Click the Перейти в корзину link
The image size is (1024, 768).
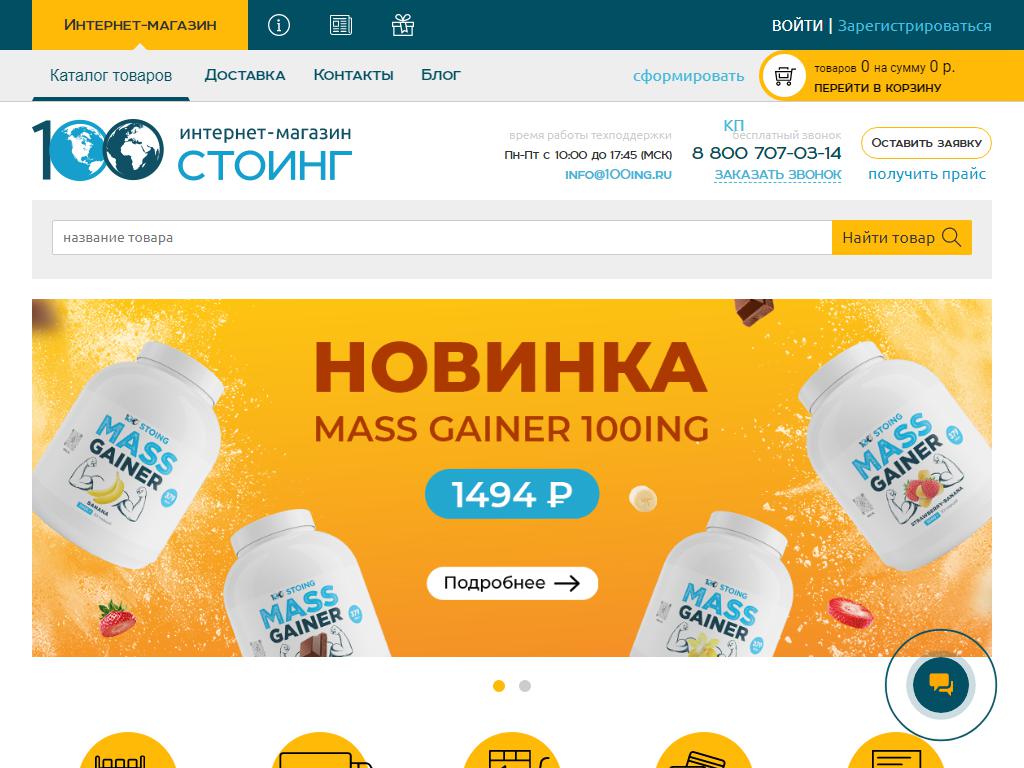(x=878, y=88)
